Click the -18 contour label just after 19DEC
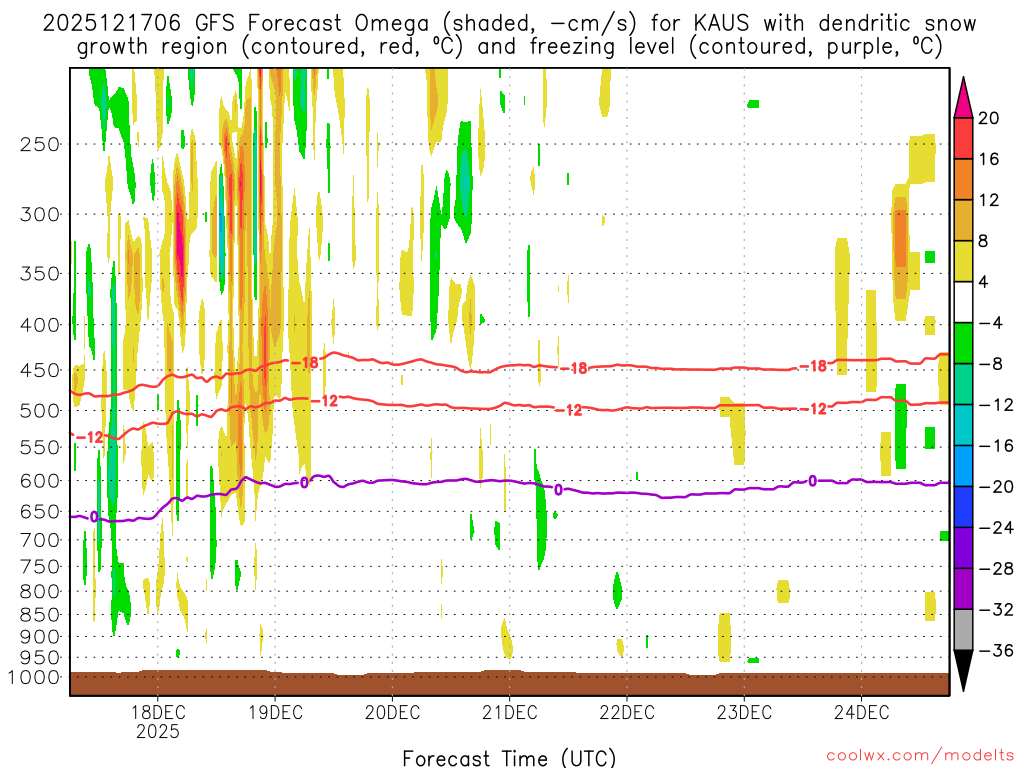This screenshot has width=1024, height=768. [x=304, y=362]
